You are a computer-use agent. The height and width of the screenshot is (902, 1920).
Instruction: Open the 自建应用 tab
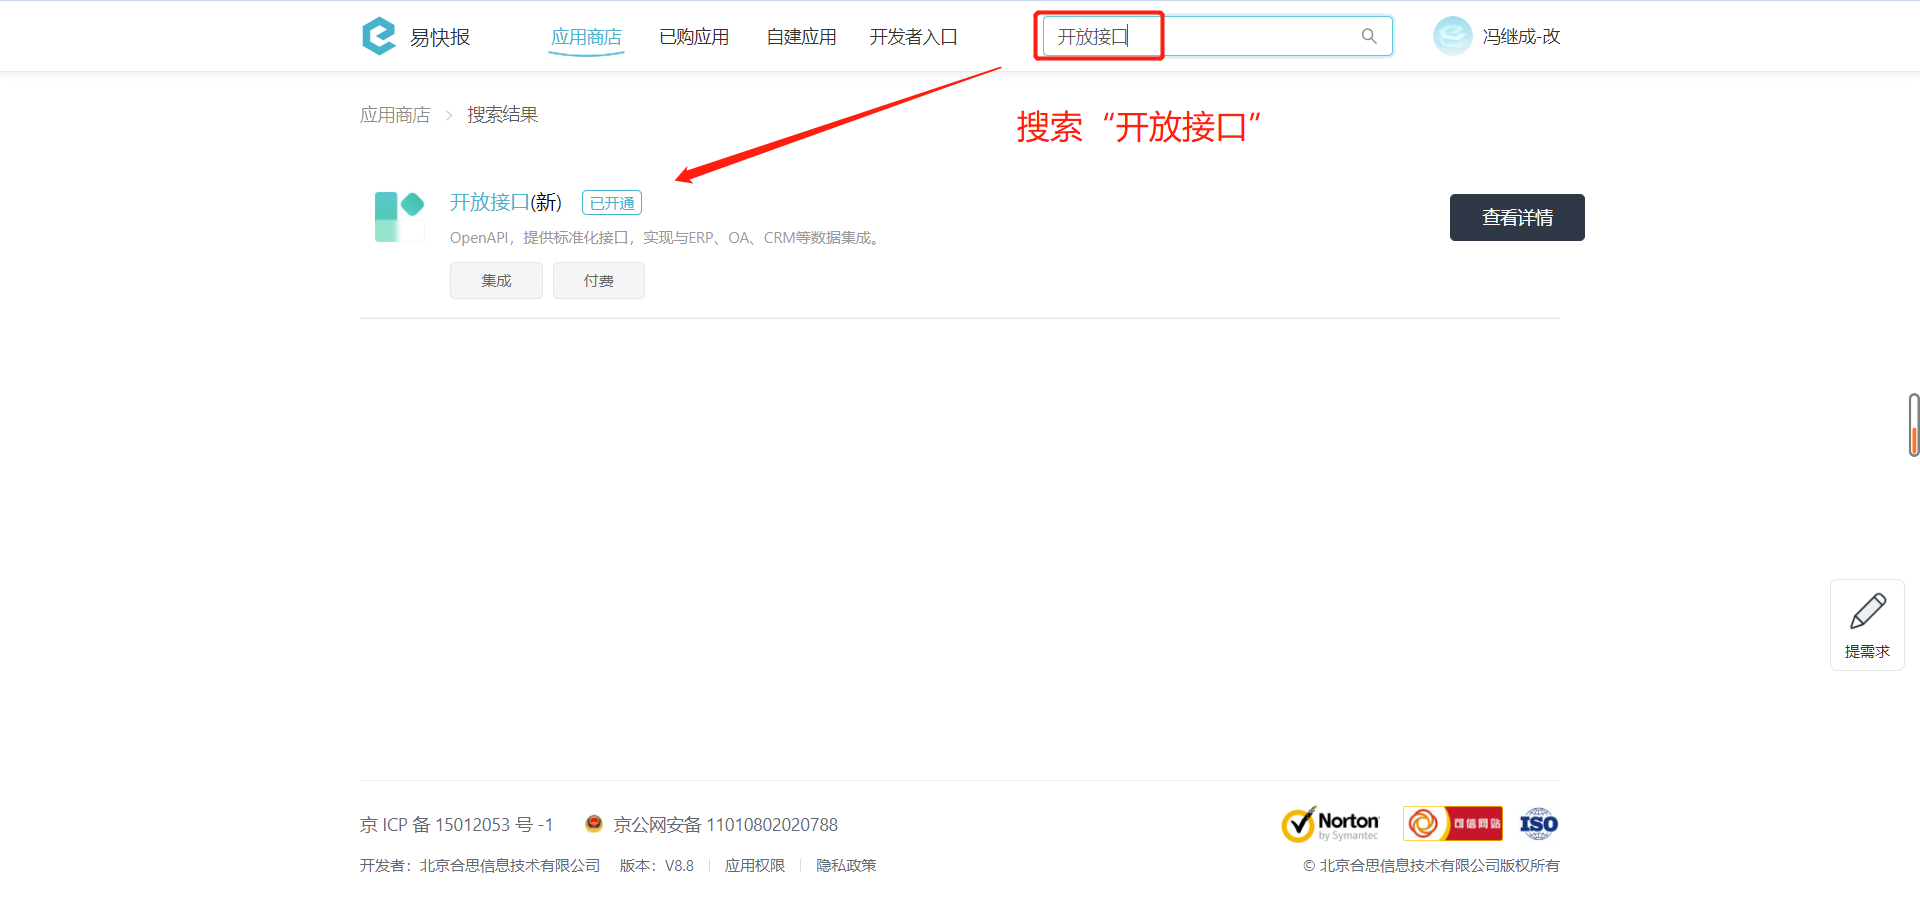[x=801, y=37]
